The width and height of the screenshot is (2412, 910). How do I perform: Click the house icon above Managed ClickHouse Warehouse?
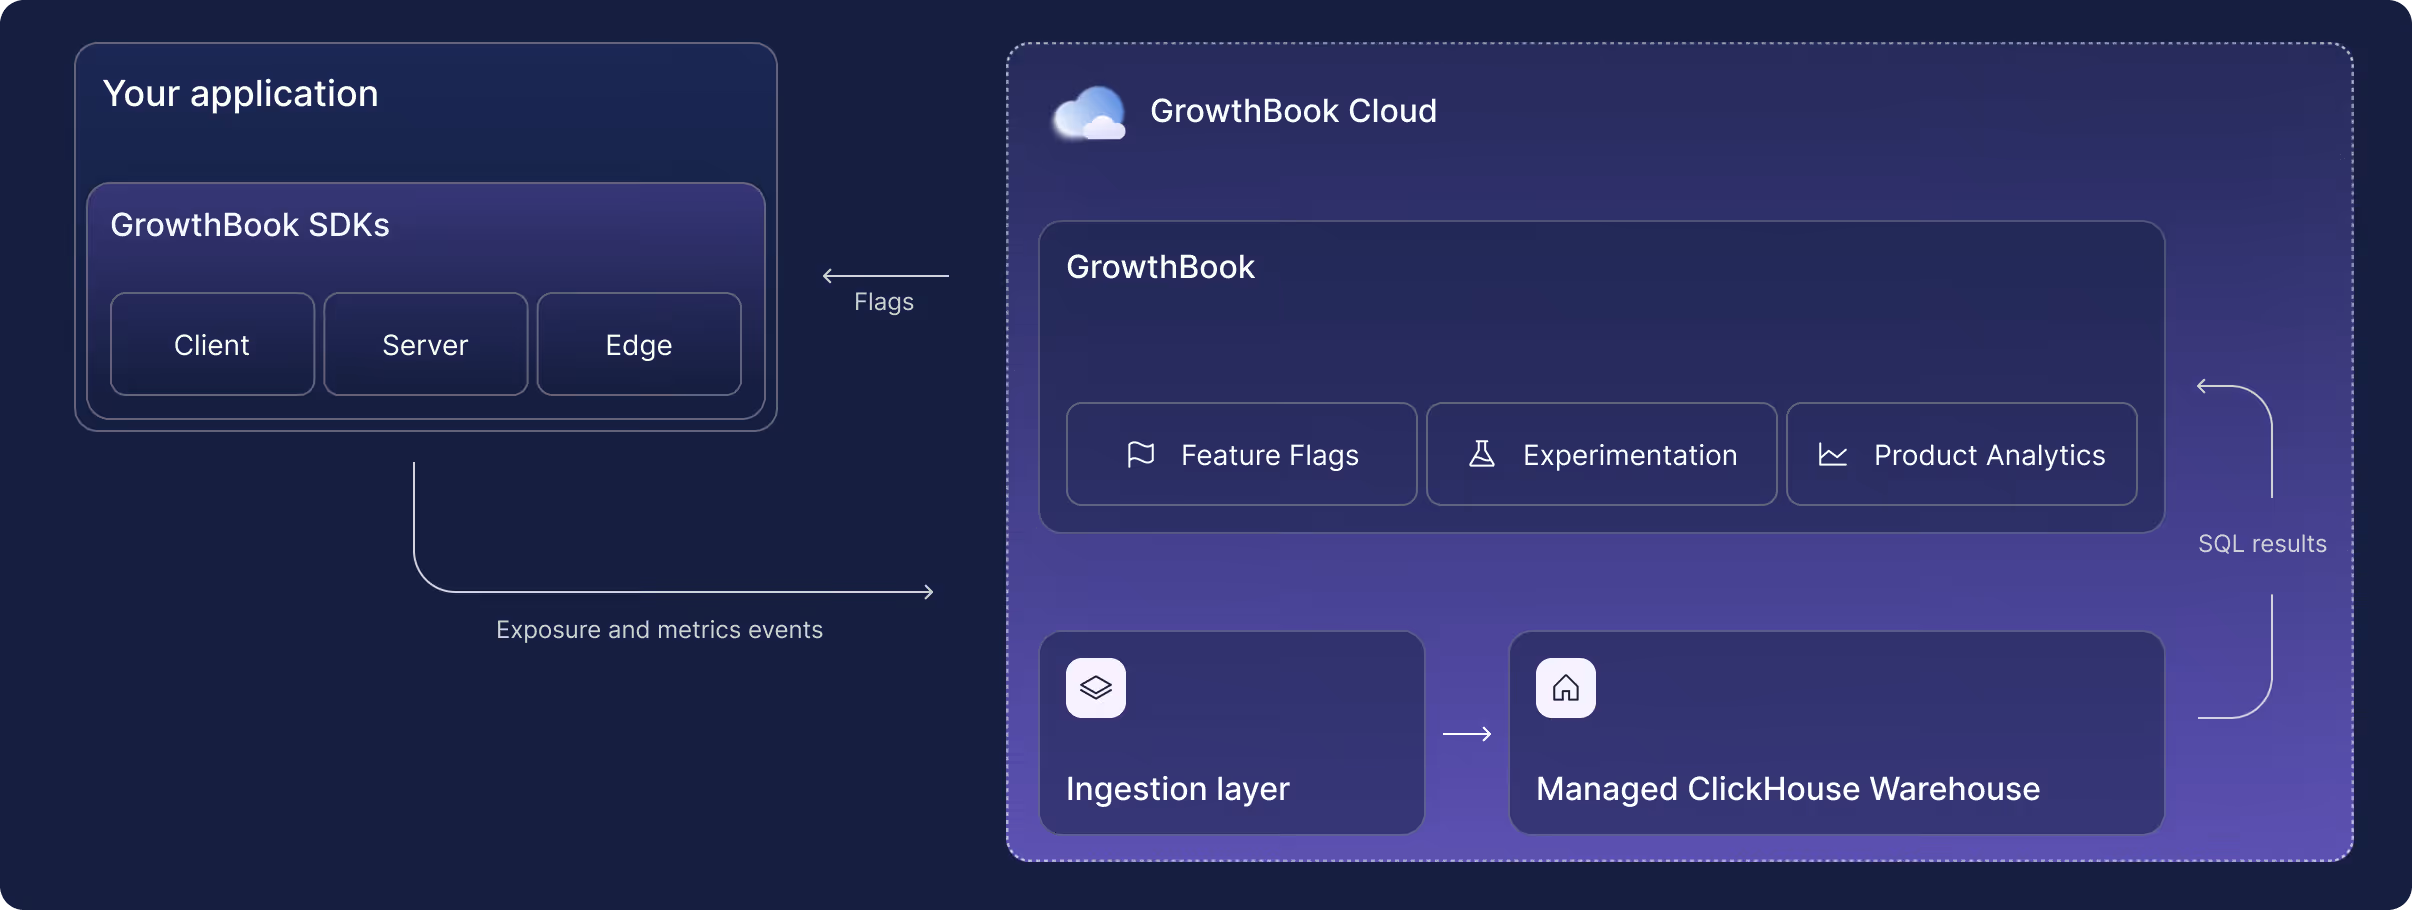pyautogui.click(x=1566, y=688)
